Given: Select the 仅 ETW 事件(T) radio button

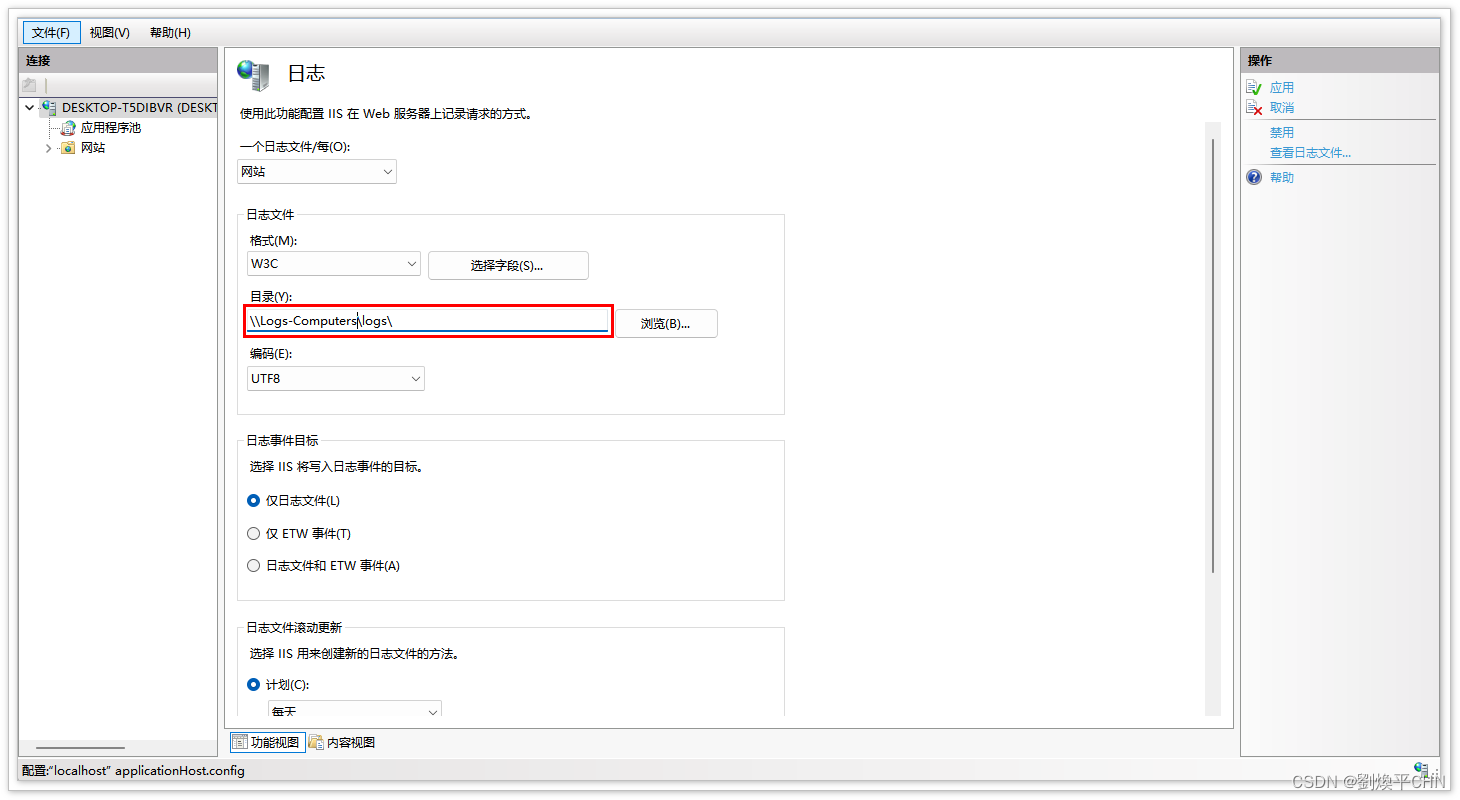Looking at the screenshot, I should click(253, 534).
